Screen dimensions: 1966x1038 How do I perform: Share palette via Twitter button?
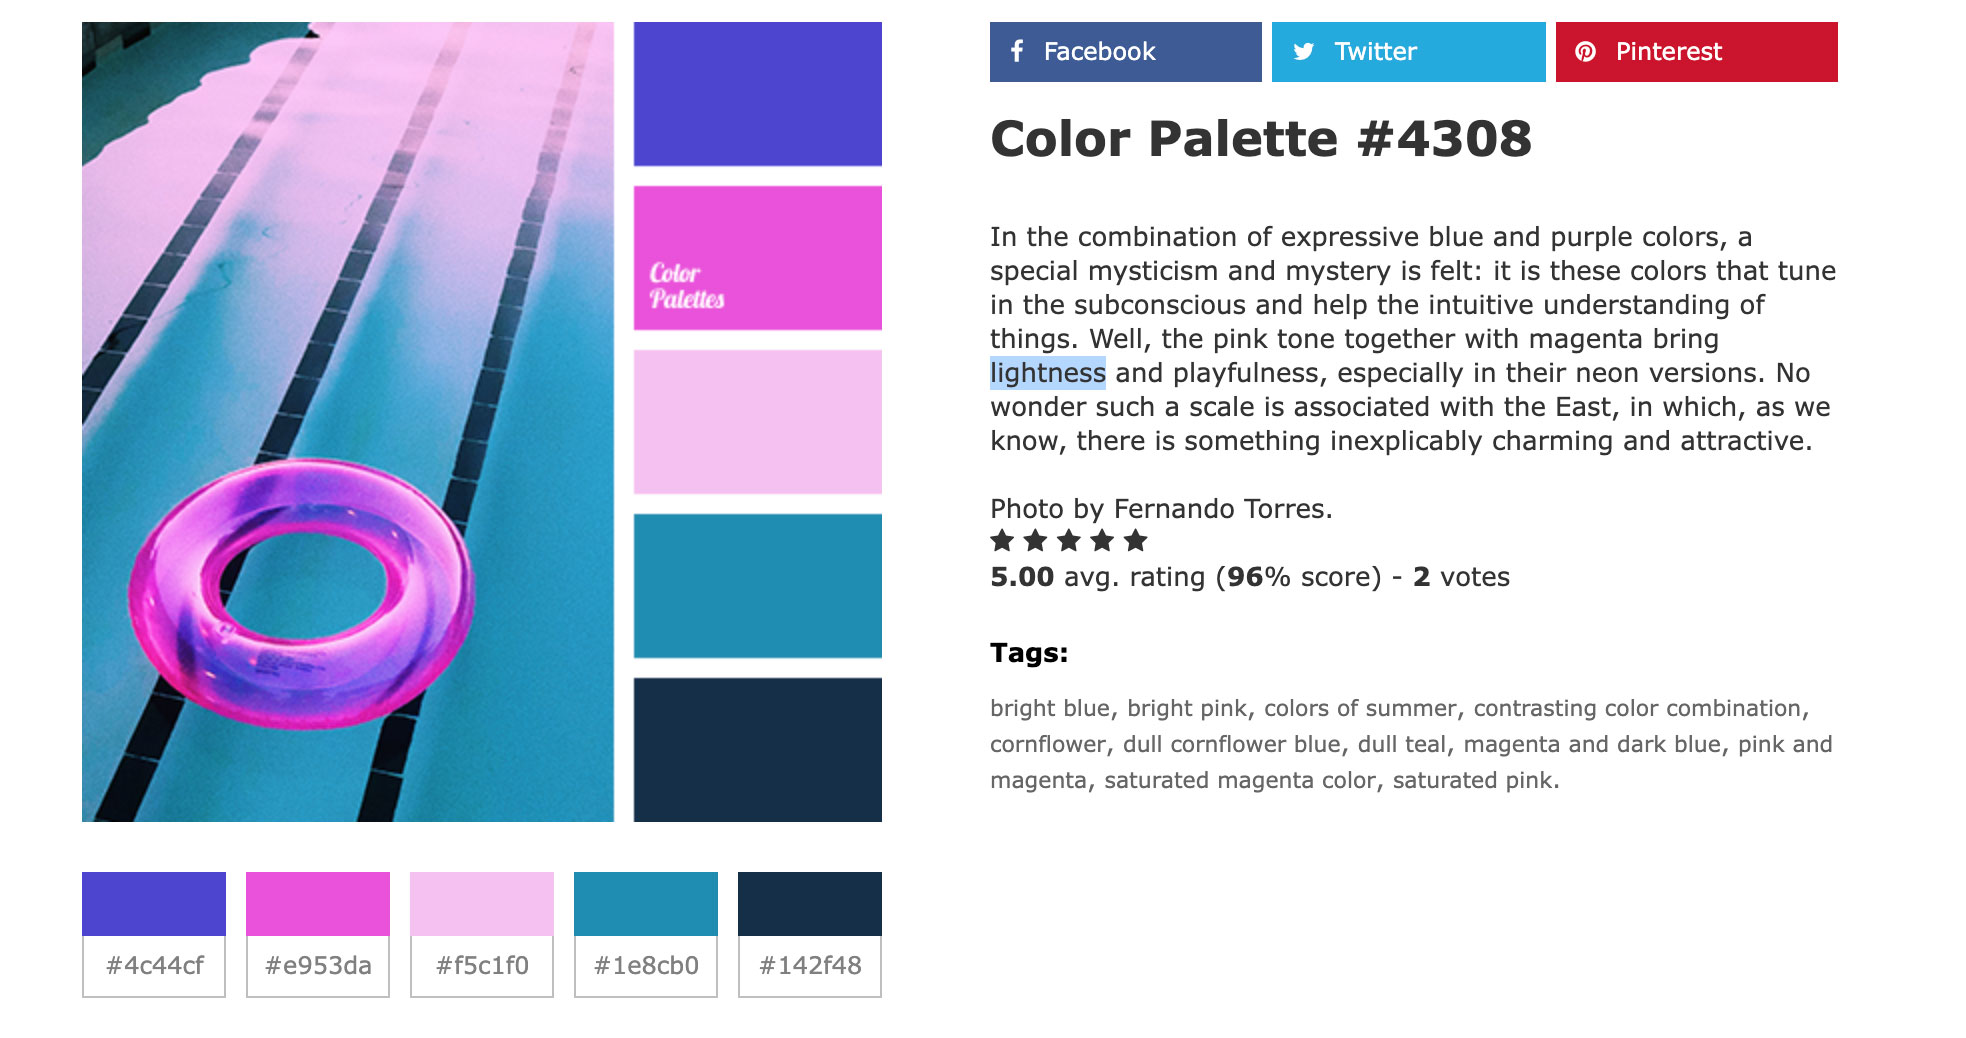click(x=1408, y=52)
